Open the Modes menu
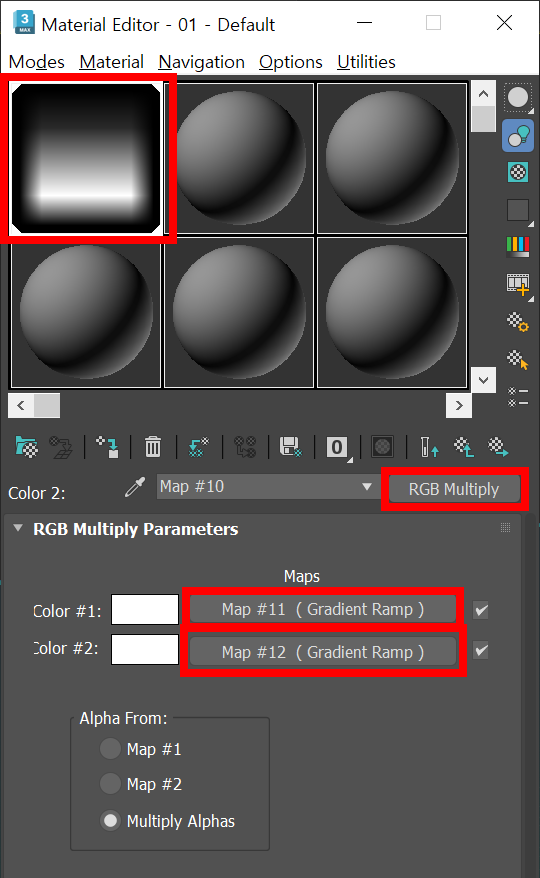Screen dimensions: 540x878 (36, 62)
